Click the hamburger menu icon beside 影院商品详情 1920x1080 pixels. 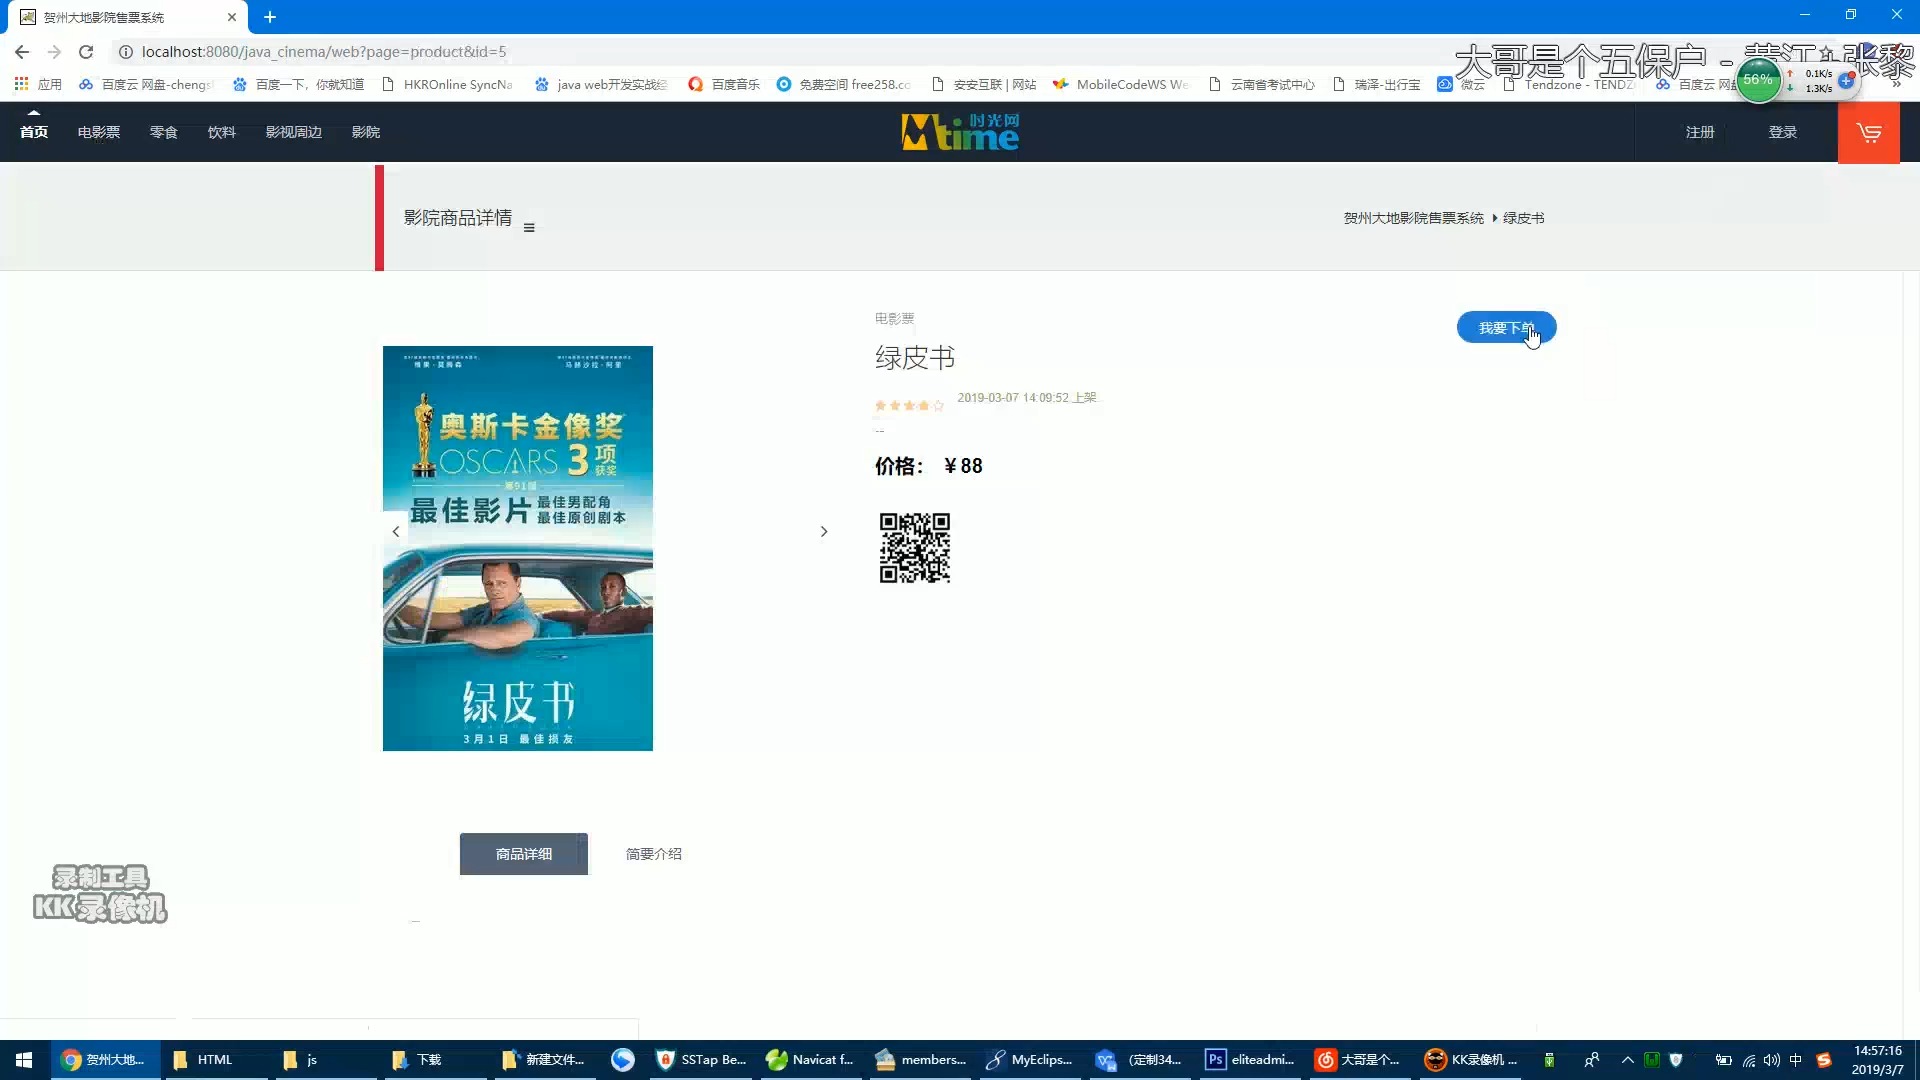tap(529, 228)
